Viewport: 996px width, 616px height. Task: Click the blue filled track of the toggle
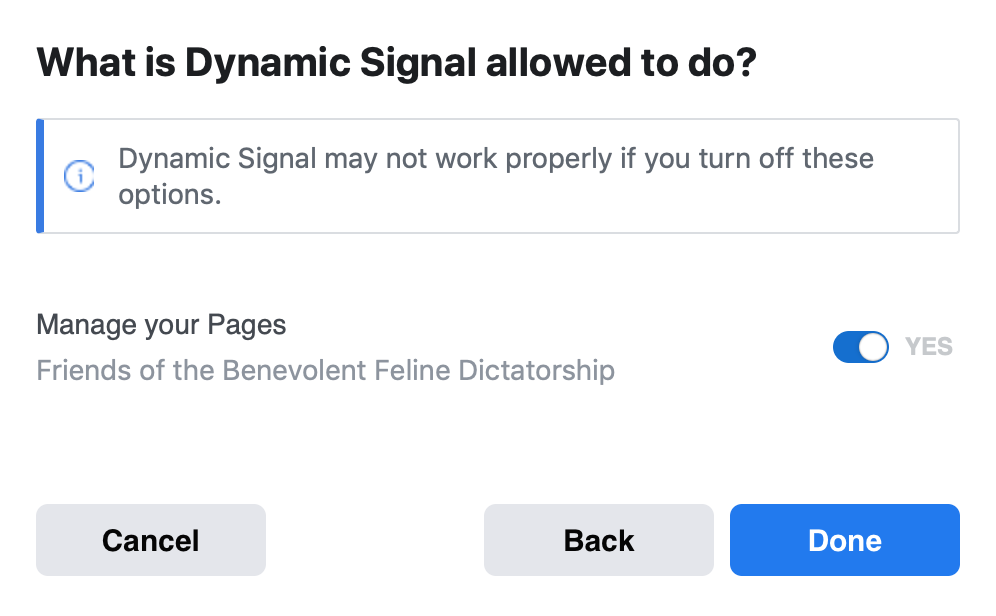coord(845,347)
